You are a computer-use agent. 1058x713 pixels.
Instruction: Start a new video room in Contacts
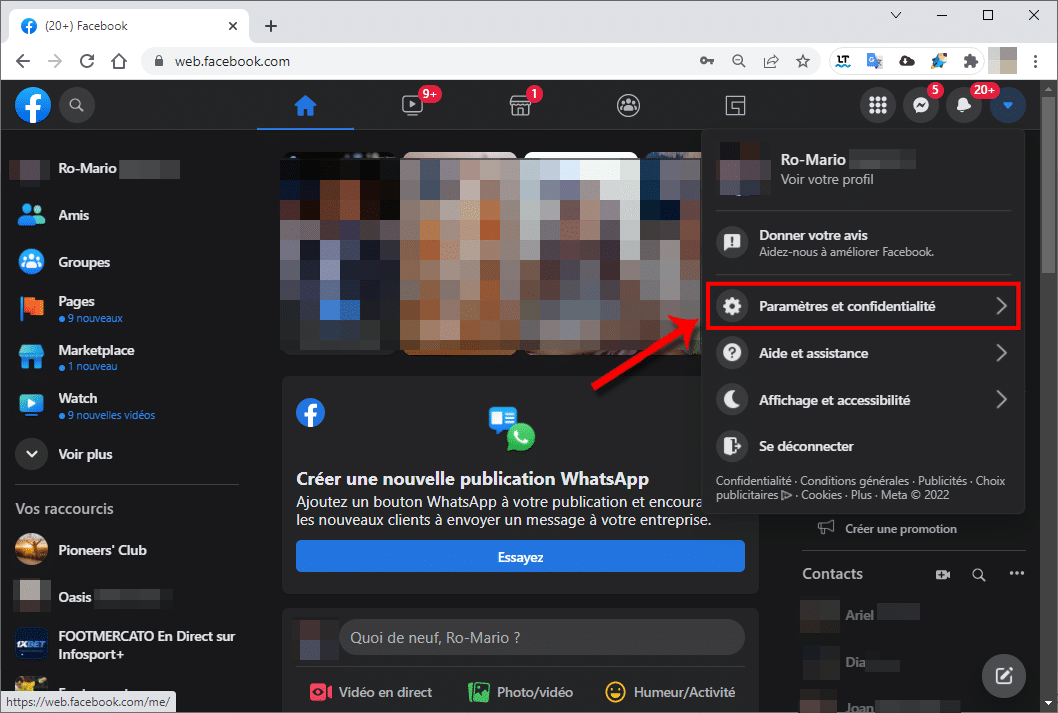click(943, 574)
